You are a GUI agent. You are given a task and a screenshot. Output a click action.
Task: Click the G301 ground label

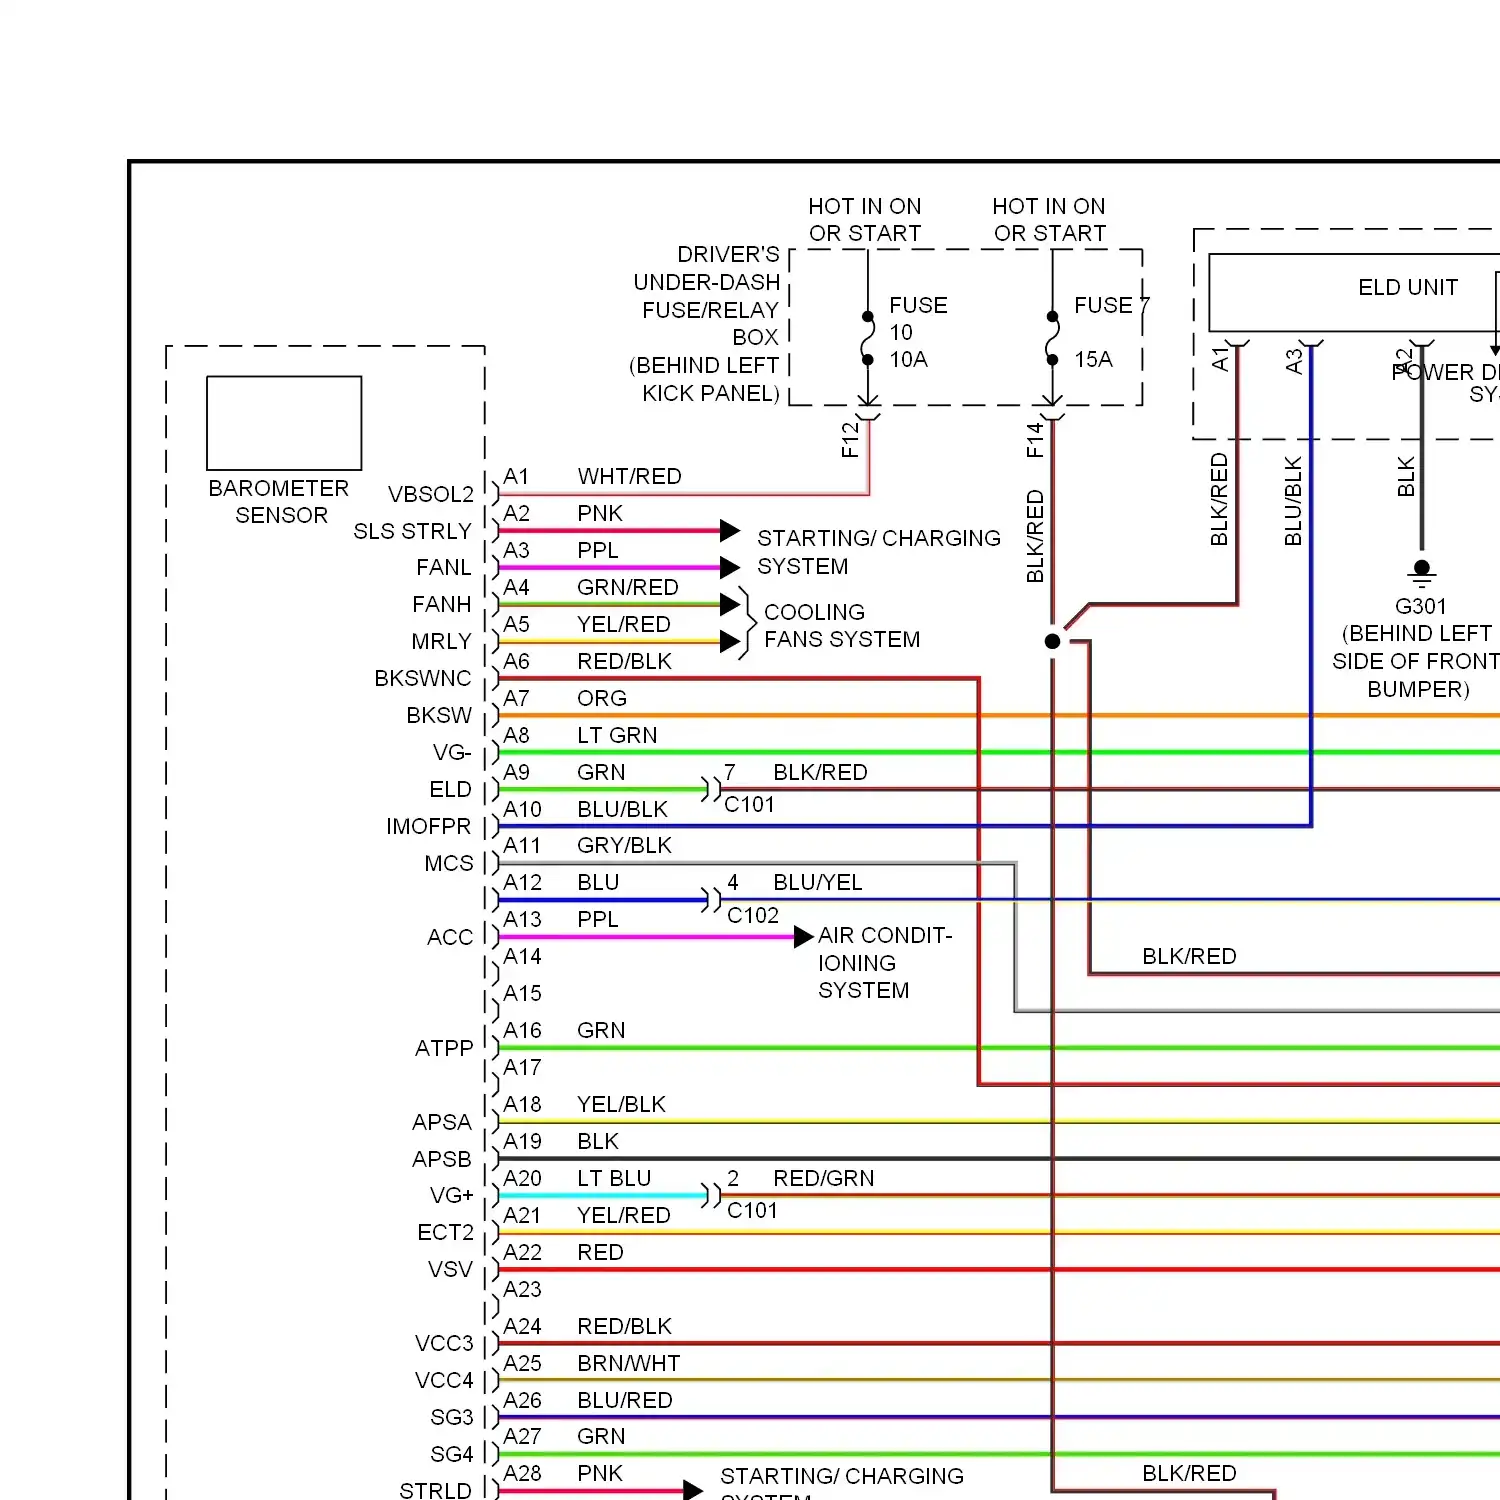1421,606
